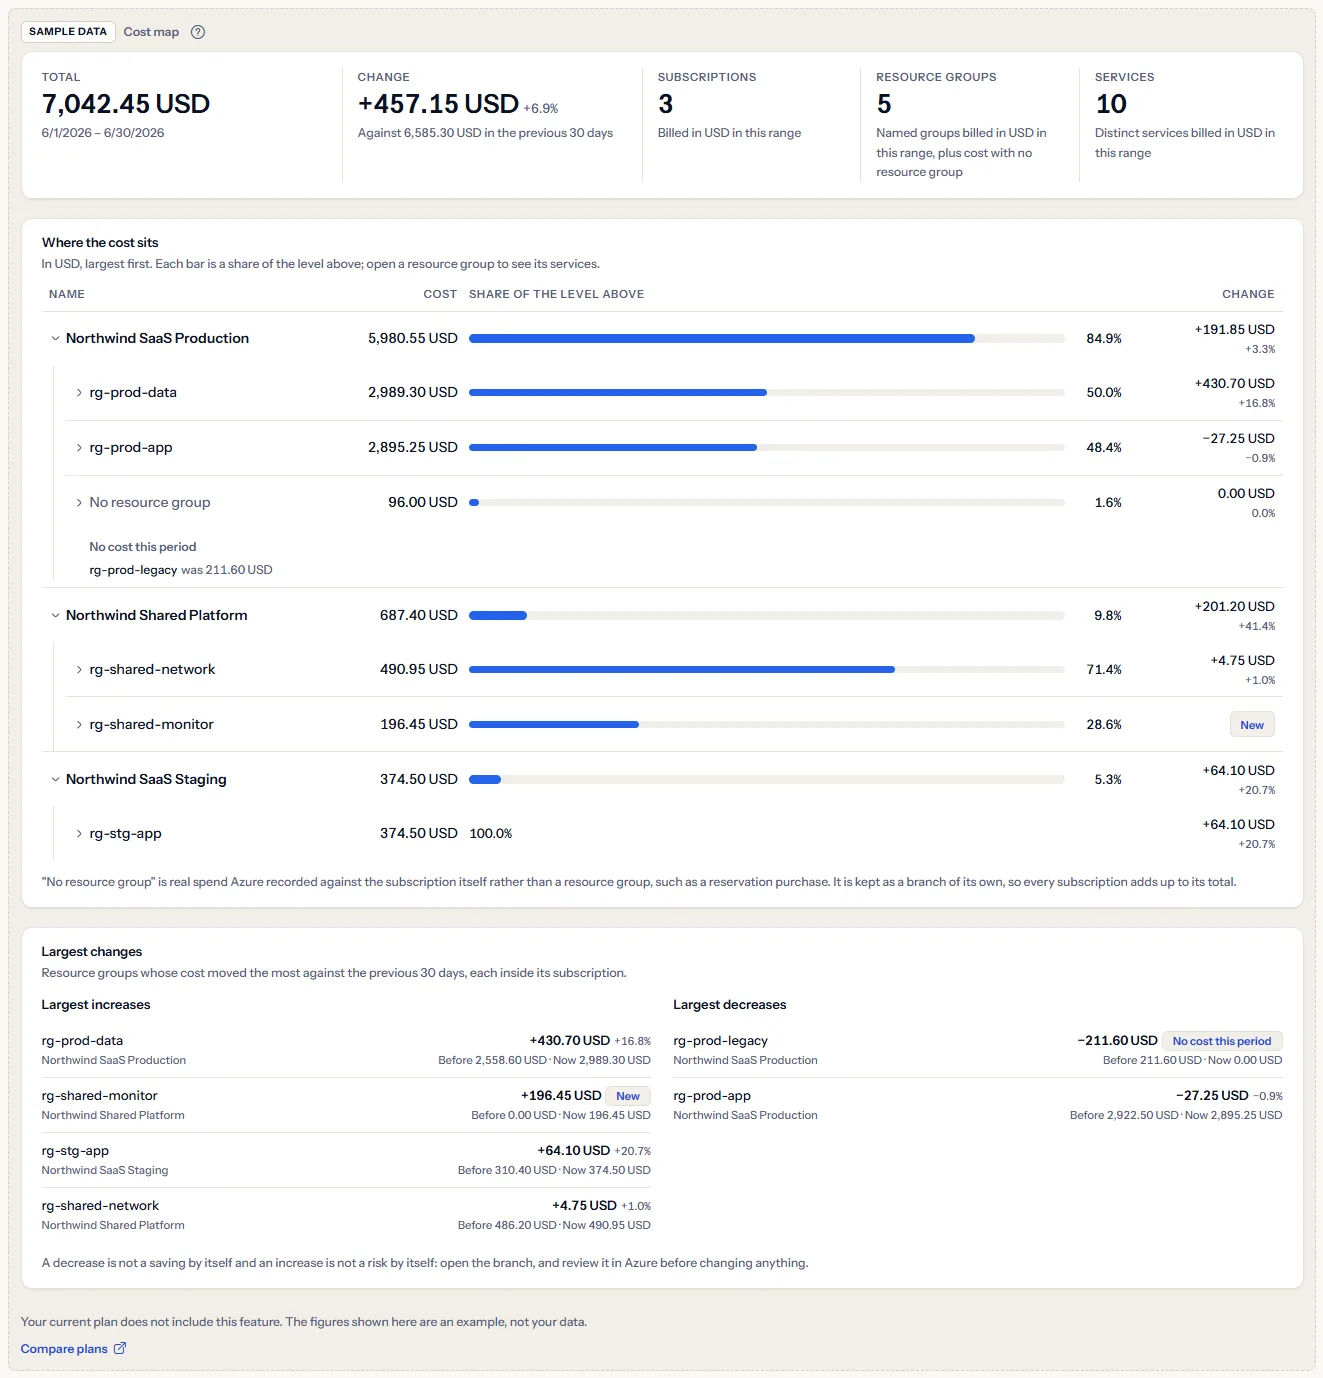Click the +201.20 USD change for Shared Platform
This screenshot has height=1378, width=1323.
point(1234,607)
